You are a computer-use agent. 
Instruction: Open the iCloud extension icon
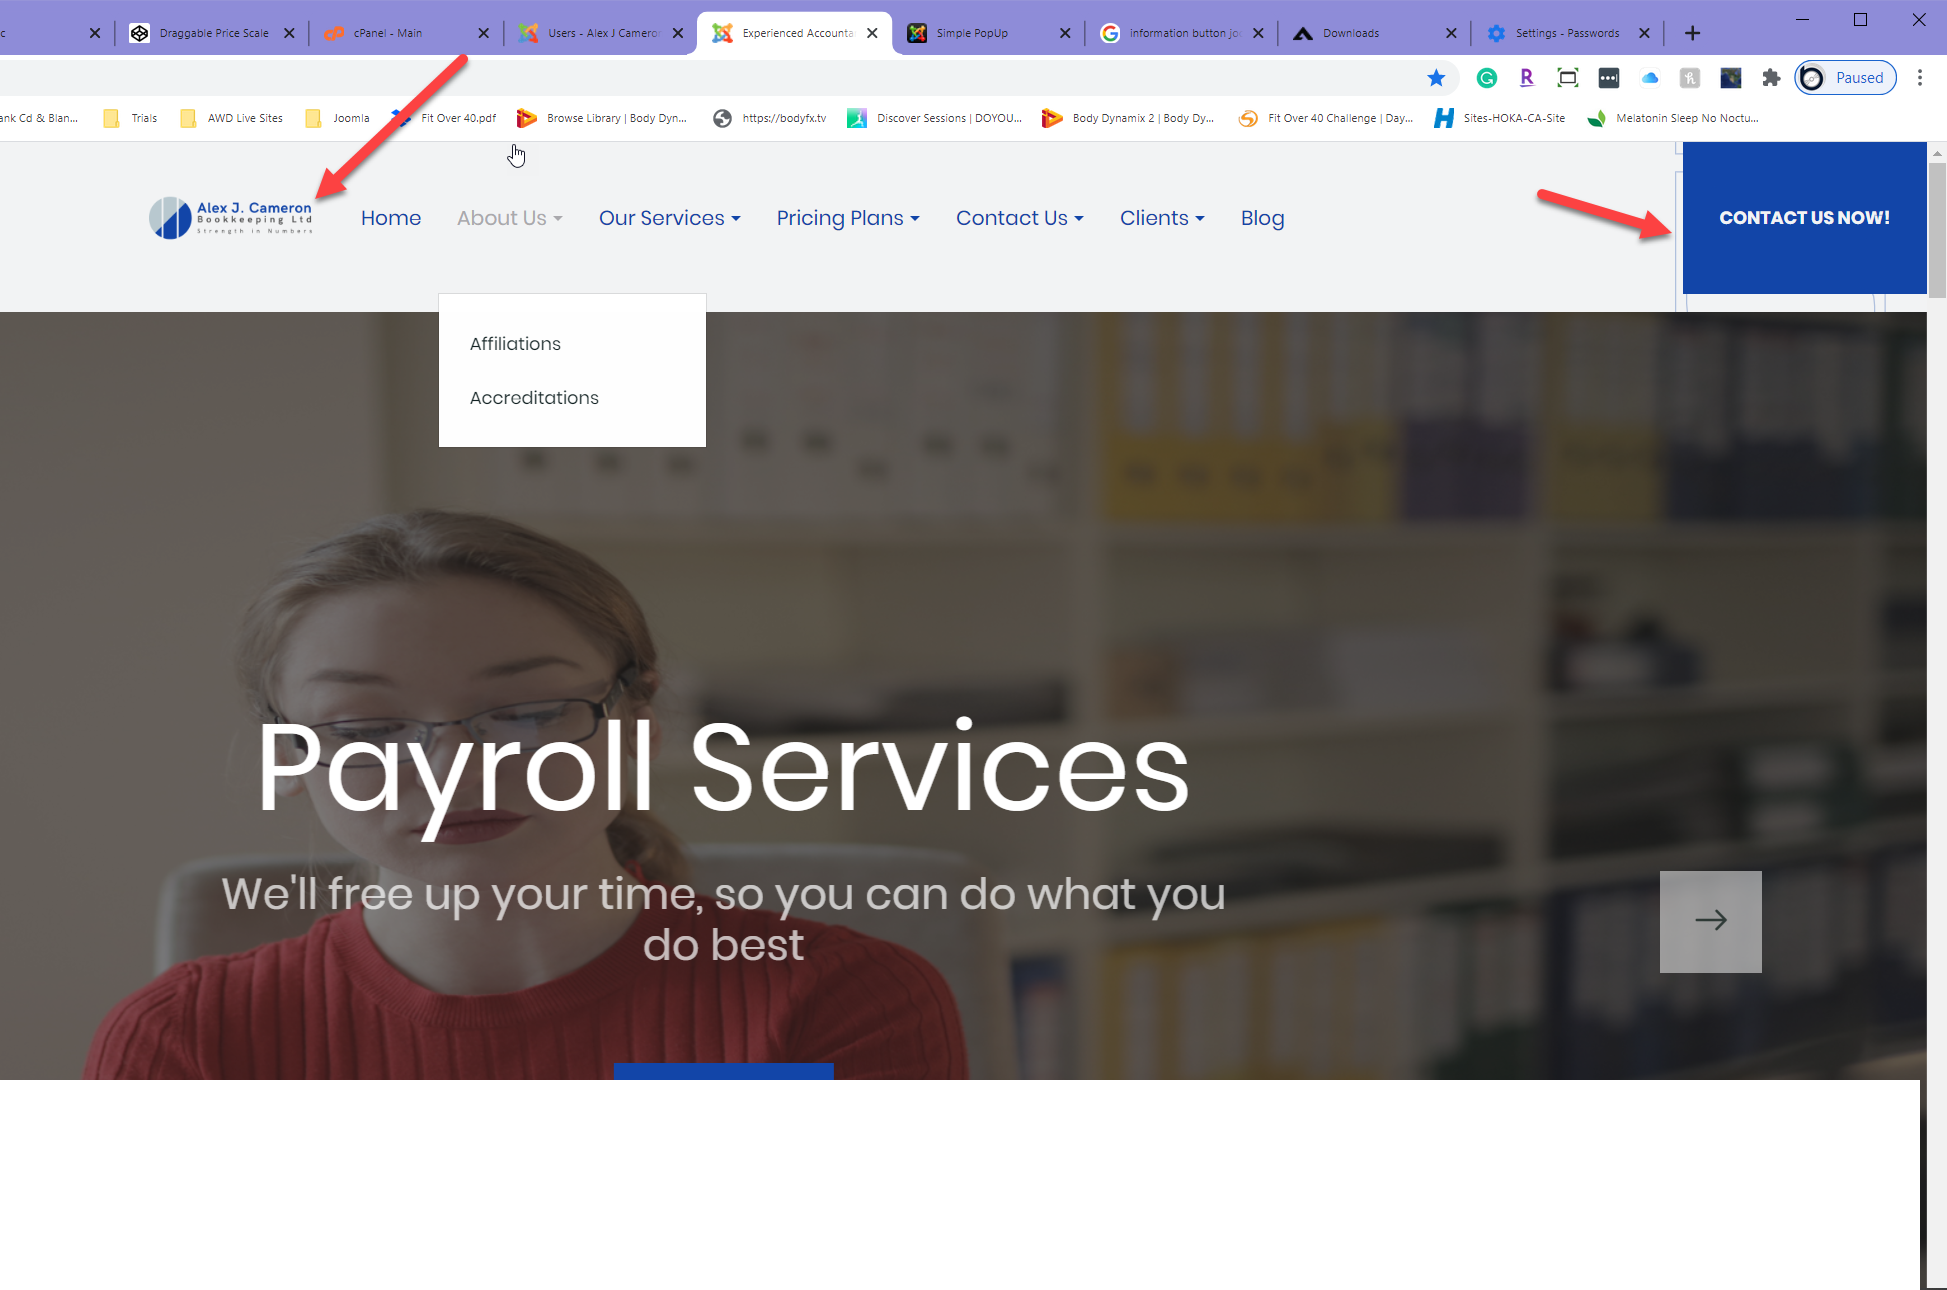tap(1650, 78)
